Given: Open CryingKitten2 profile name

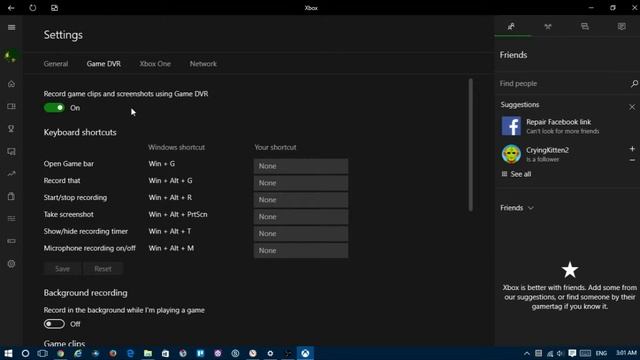Looking at the screenshot, I should click(547, 150).
